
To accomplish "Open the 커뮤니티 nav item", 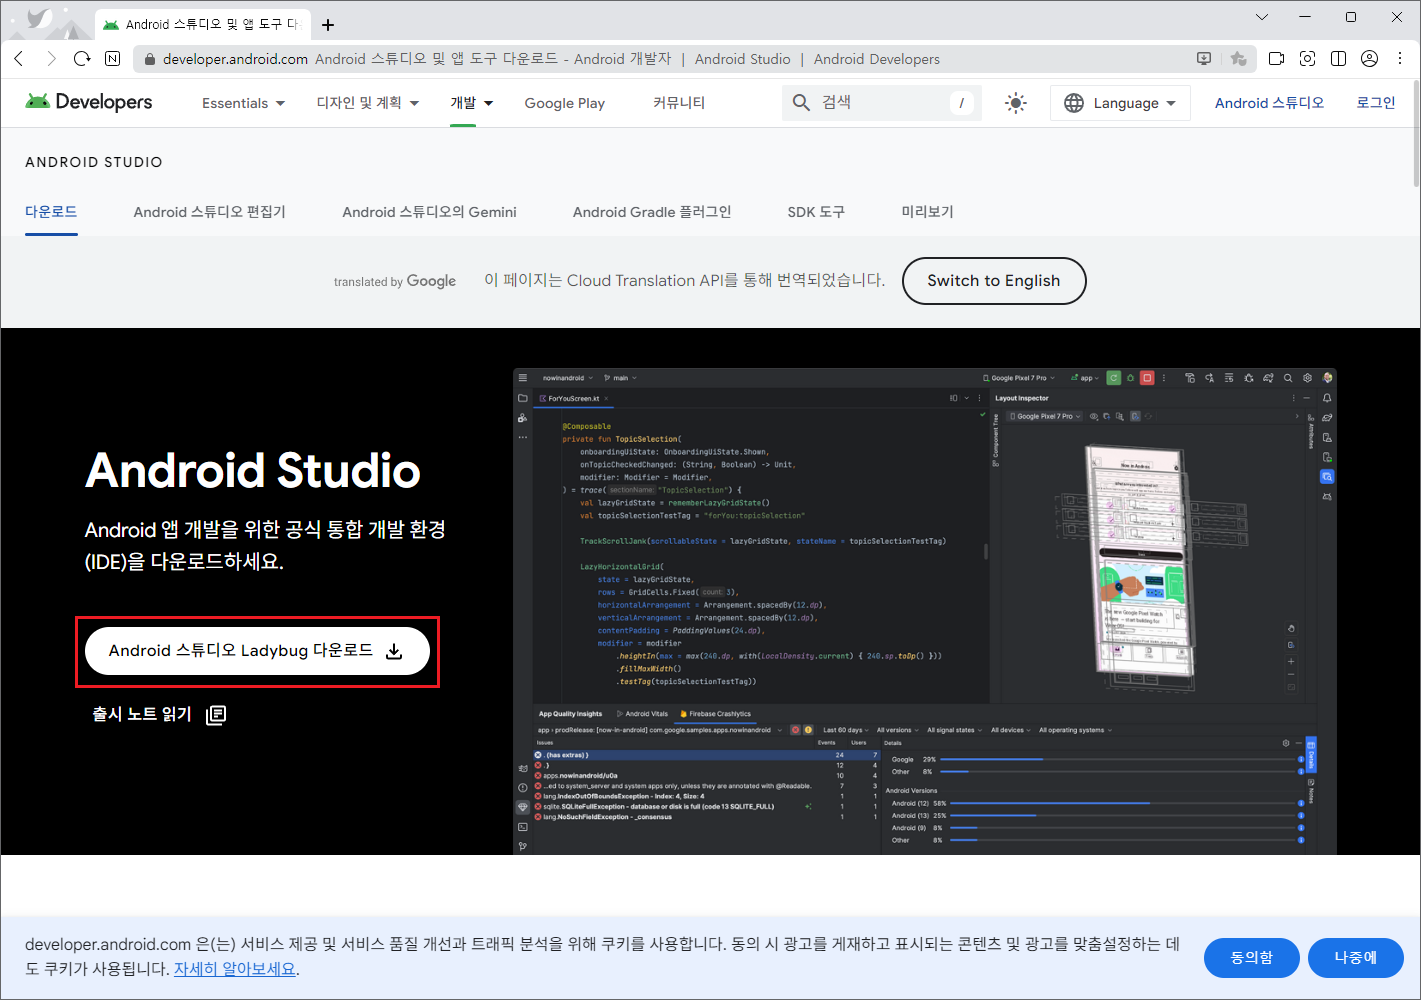I will coord(679,103).
